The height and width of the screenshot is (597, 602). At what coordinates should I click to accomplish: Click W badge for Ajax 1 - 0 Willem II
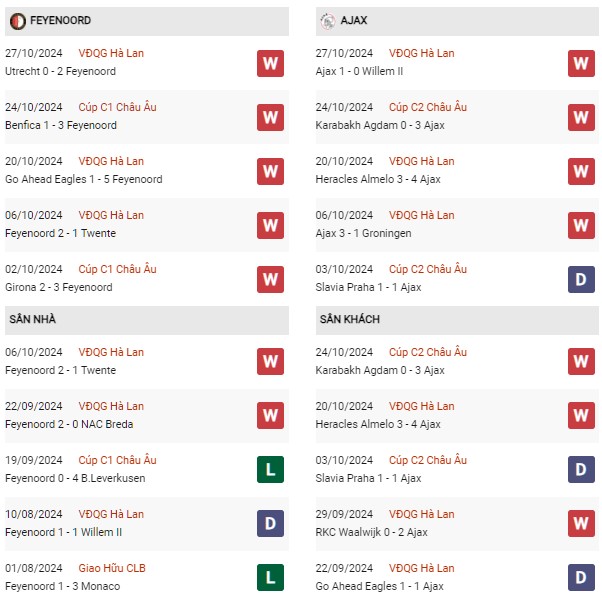[581, 63]
